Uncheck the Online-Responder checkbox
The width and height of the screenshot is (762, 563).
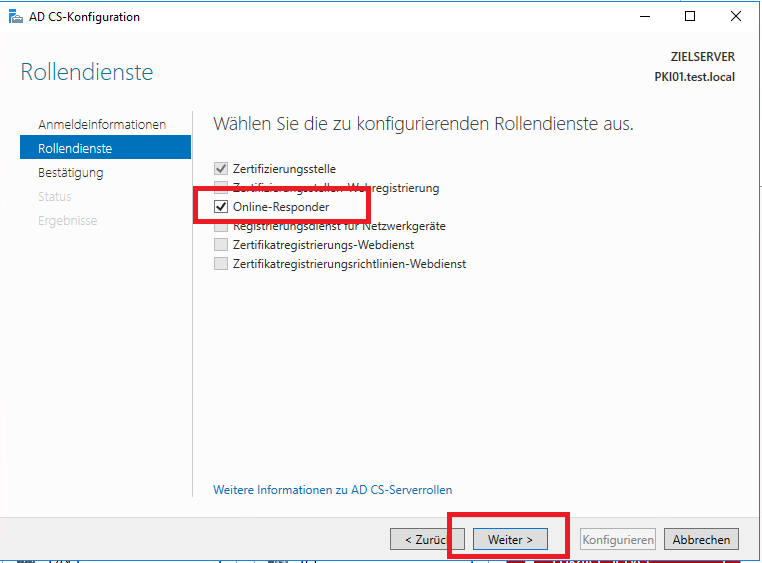221,207
